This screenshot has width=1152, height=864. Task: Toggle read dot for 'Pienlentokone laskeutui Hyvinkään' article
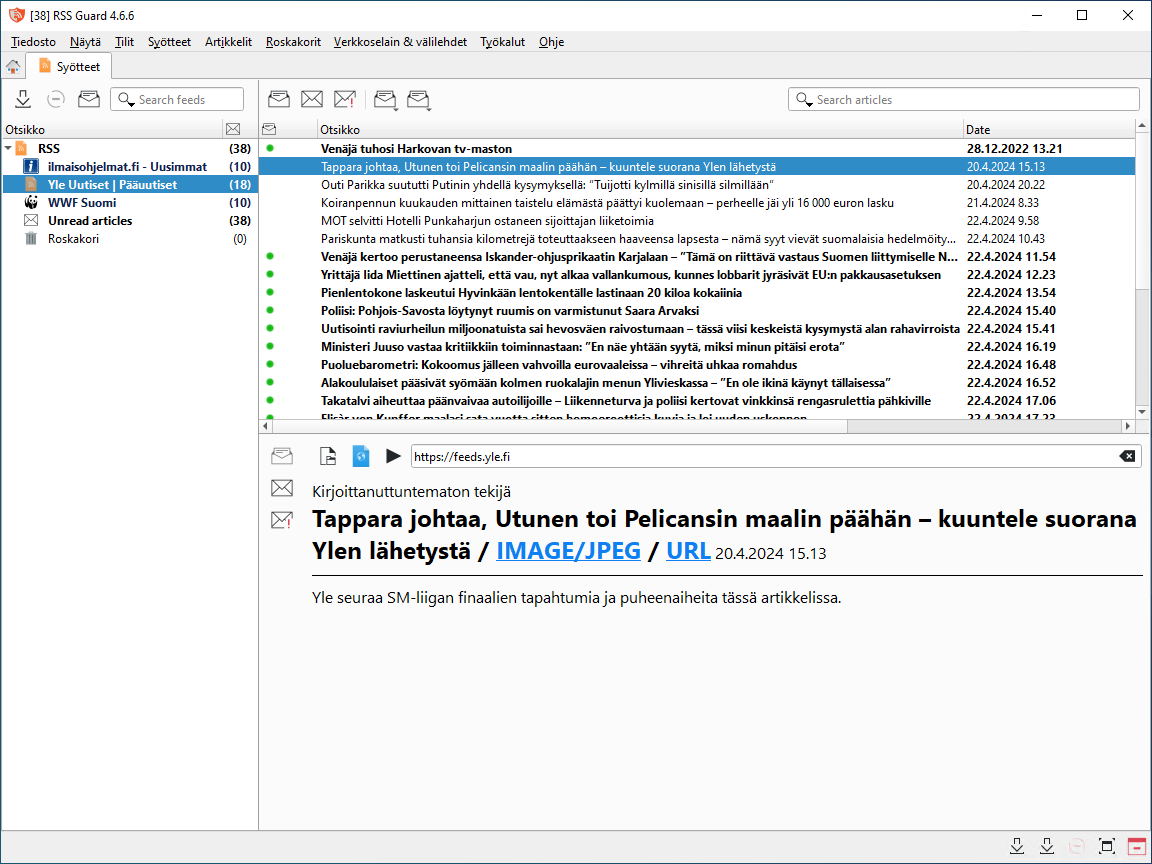[x=270, y=292]
